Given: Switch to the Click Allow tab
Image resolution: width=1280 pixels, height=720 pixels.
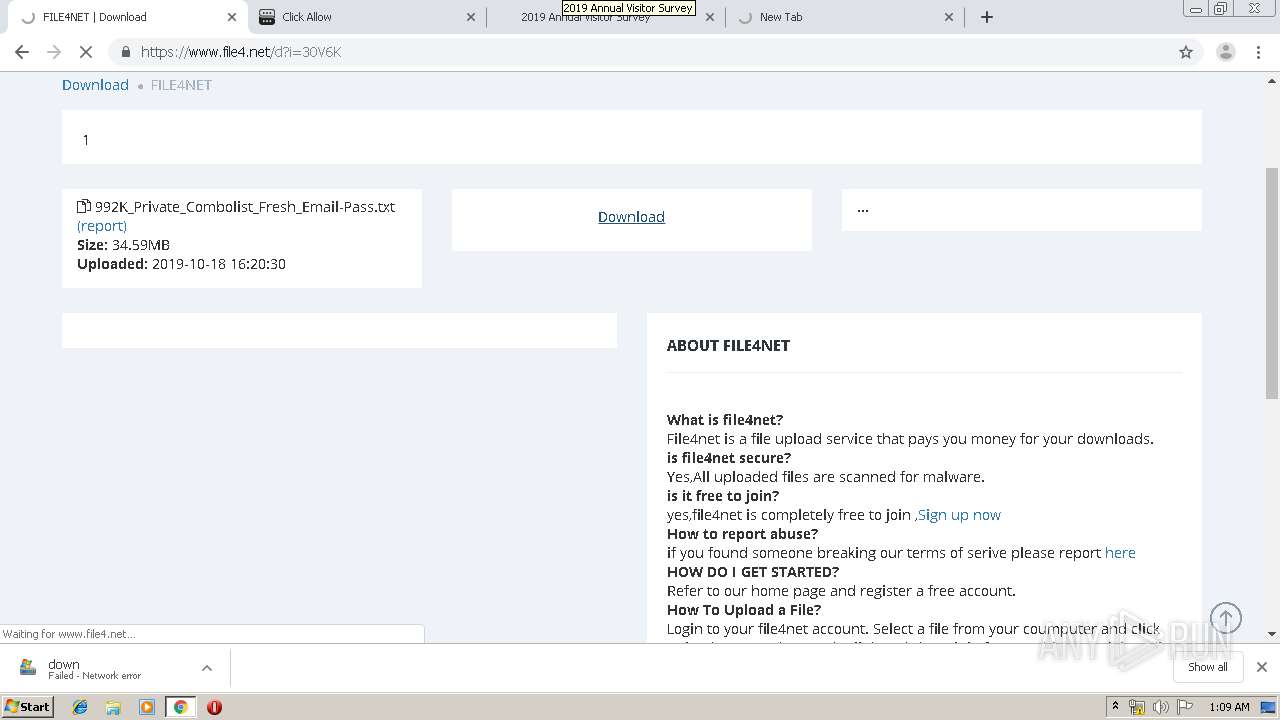Looking at the screenshot, I should click(365, 17).
